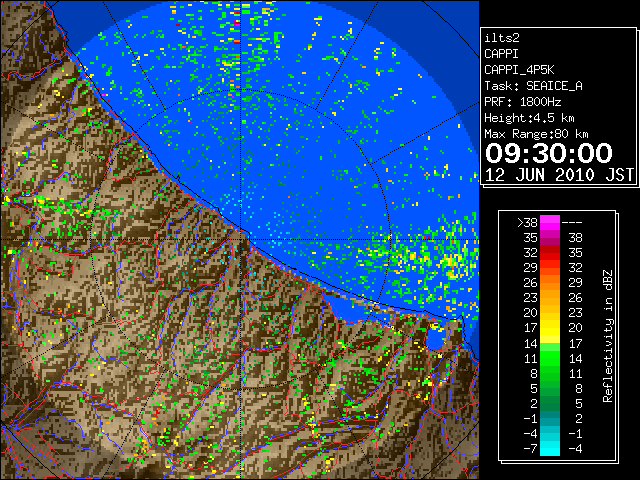
Task: Click the small coastal lagoon on map
Action: click(x=438, y=336)
